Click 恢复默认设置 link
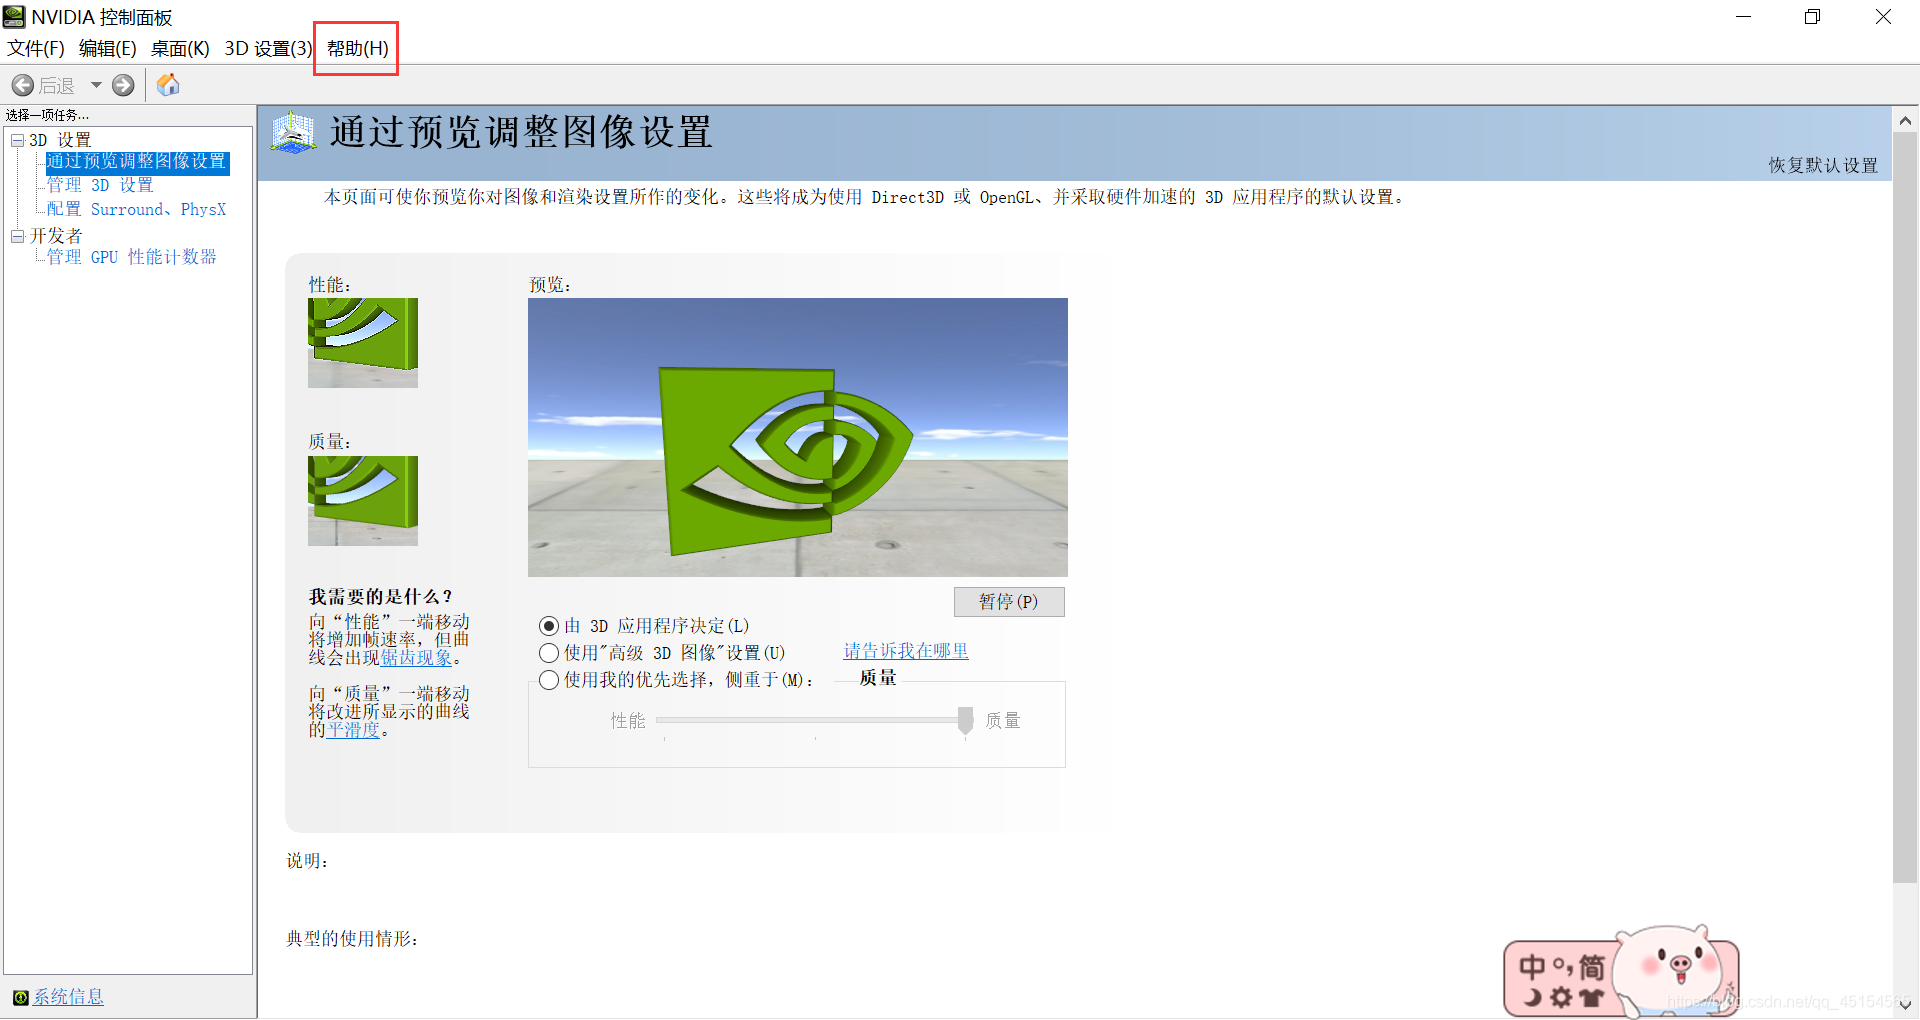This screenshot has height=1020, width=1920. pos(1823,165)
